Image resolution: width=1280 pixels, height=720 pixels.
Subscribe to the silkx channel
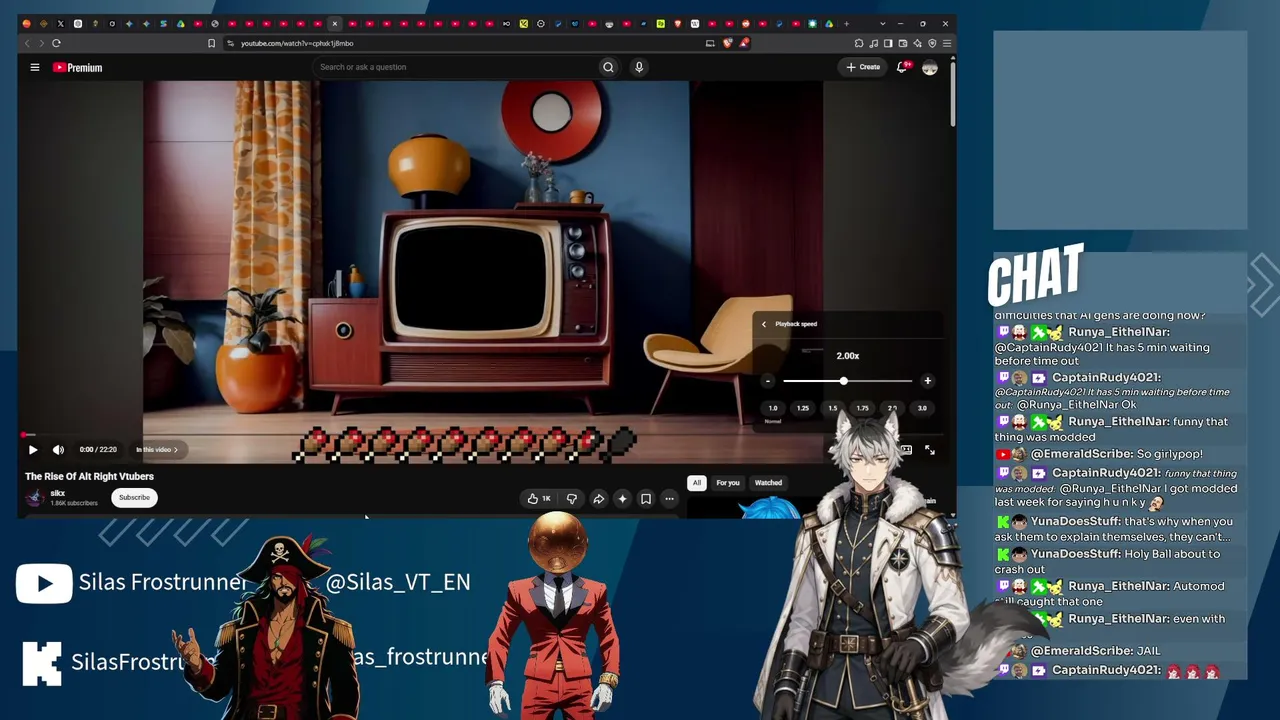tap(134, 497)
